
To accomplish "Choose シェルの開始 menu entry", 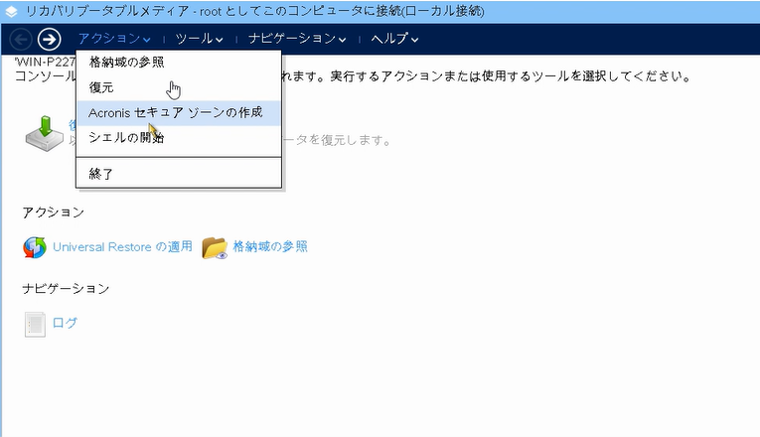I will (x=179, y=138).
